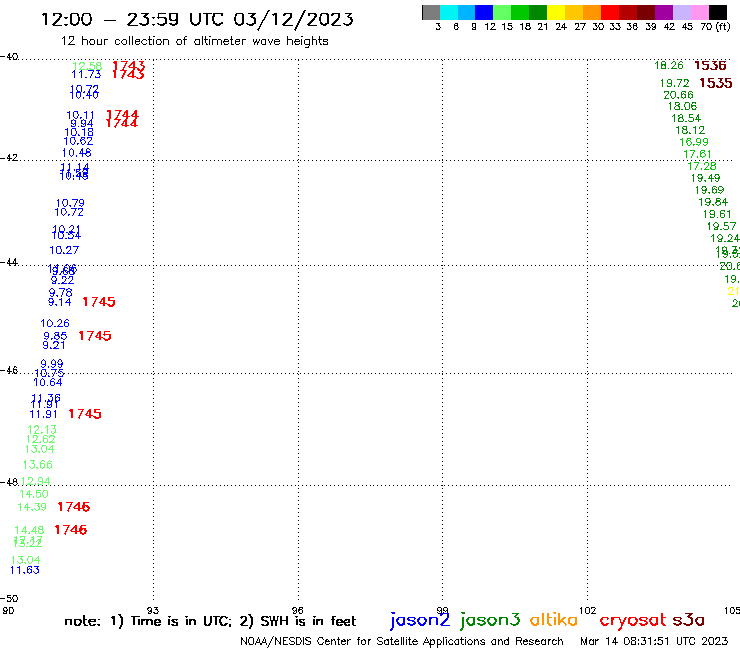
Task: Click the 1745 time beside 9.14
Action: coord(99,302)
